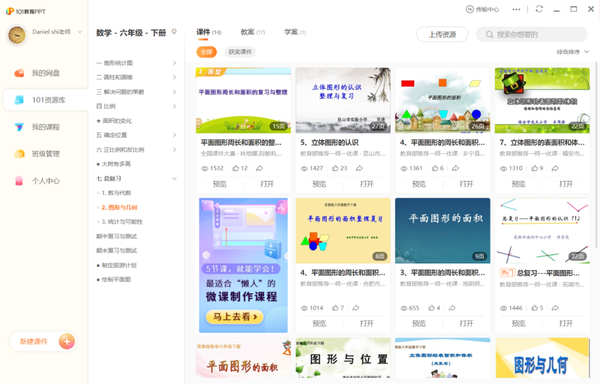Click 马上去看 on the promo banner
The width and height of the screenshot is (600, 384).
pyautogui.click(x=235, y=317)
